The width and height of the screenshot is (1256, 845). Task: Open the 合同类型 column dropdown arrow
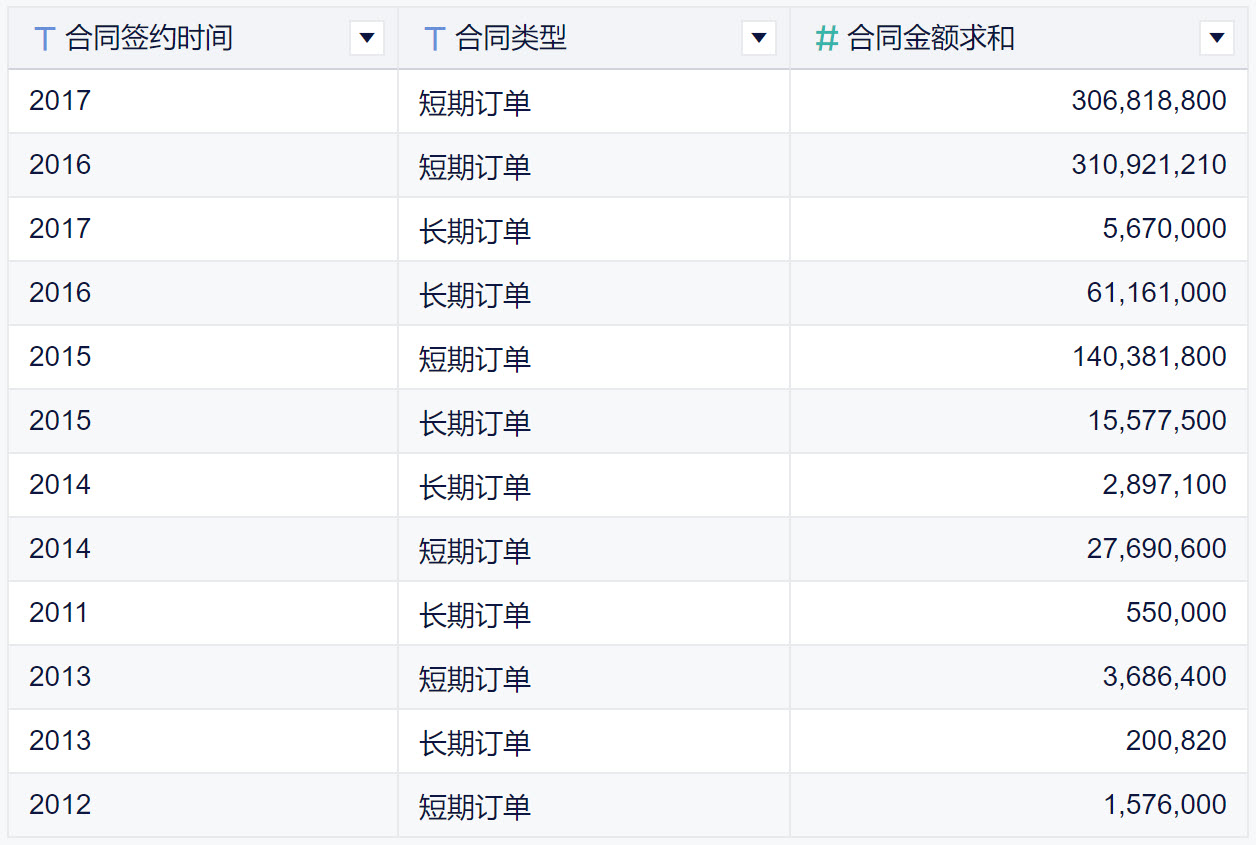click(759, 39)
